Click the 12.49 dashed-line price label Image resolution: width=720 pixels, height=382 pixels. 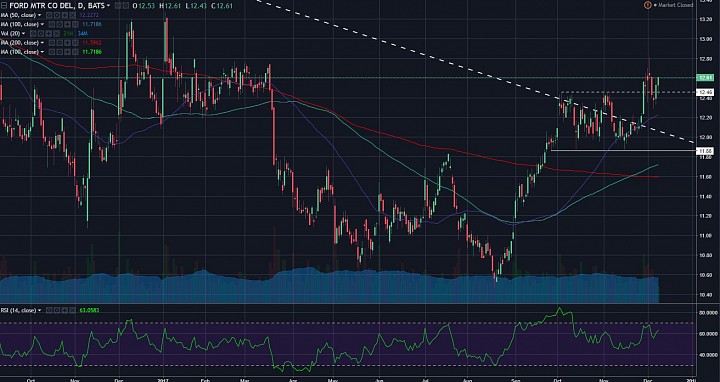[x=704, y=92]
